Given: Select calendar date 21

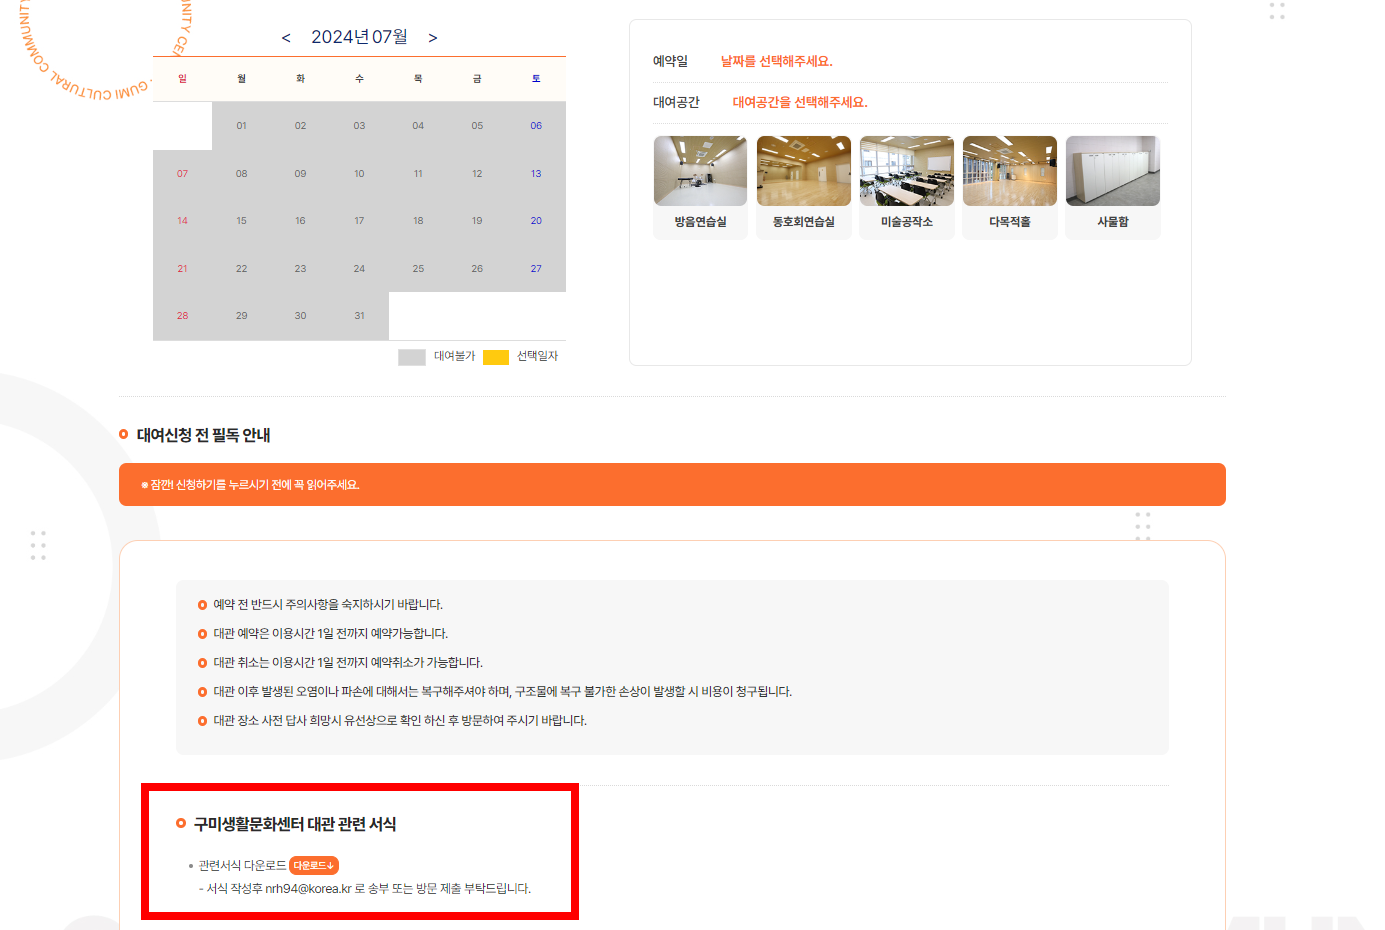Looking at the screenshot, I should click(182, 269).
